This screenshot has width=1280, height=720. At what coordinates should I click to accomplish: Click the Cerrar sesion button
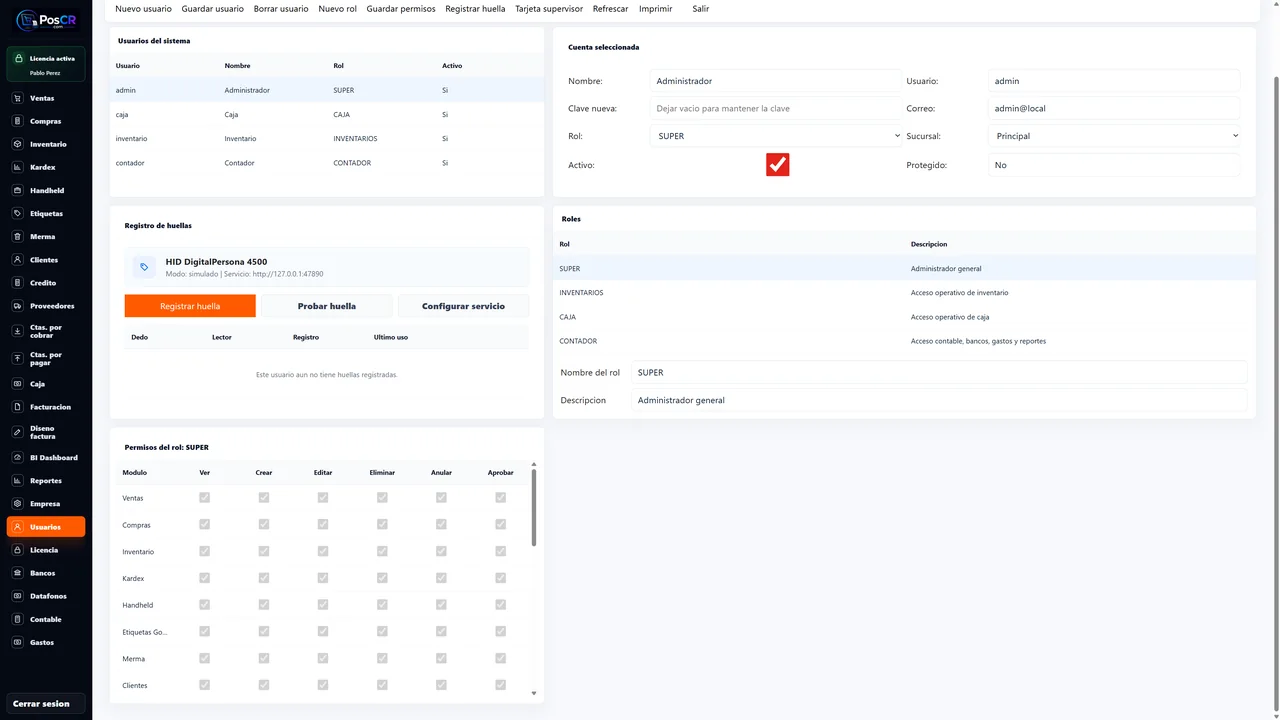click(x=46, y=704)
